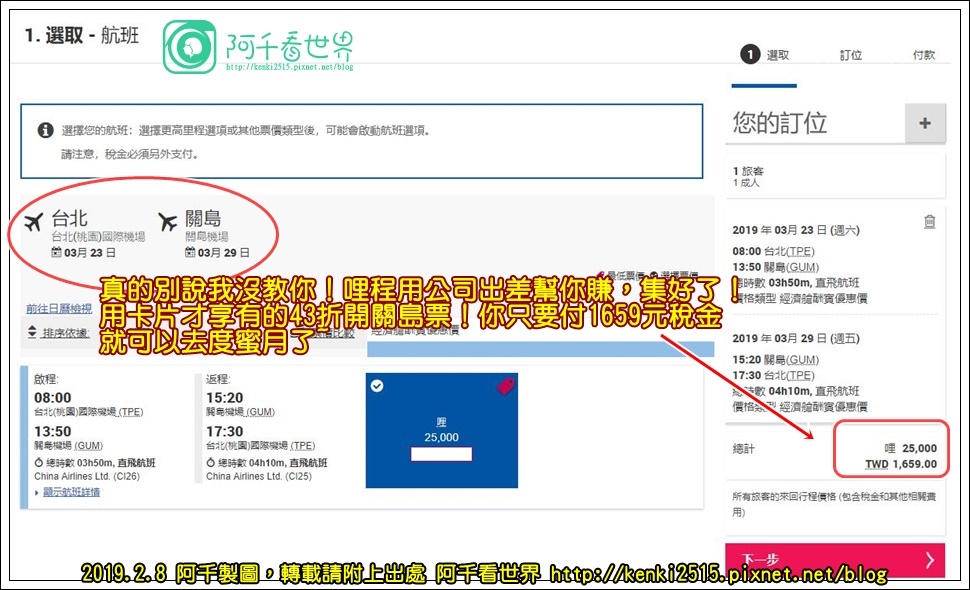Expand 顯示航班詳情 flight details
970x590 pixels.
click(71, 492)
